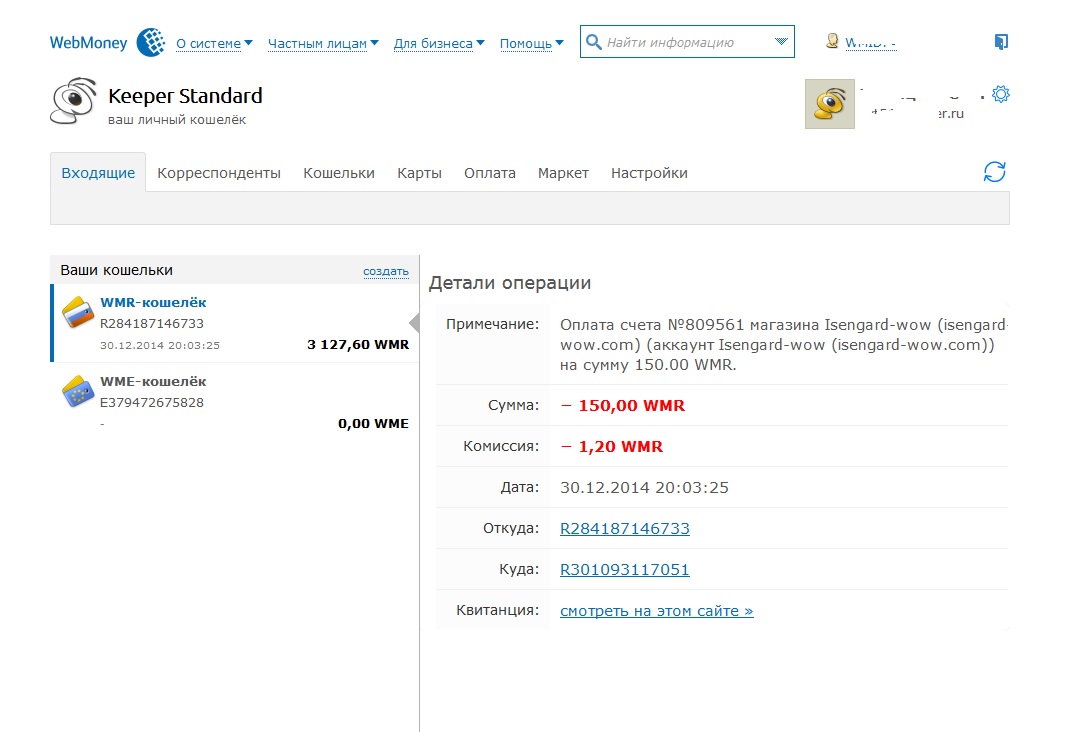Switch to the Оплата tab
Viewport: 1079px width, 732px height.
click(x=489, y=173)
